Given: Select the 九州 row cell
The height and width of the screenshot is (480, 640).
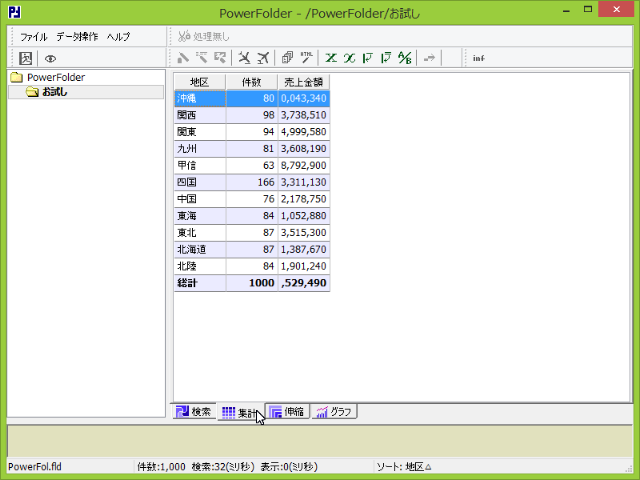Looking at the screenshot, I should pos(200,149).
